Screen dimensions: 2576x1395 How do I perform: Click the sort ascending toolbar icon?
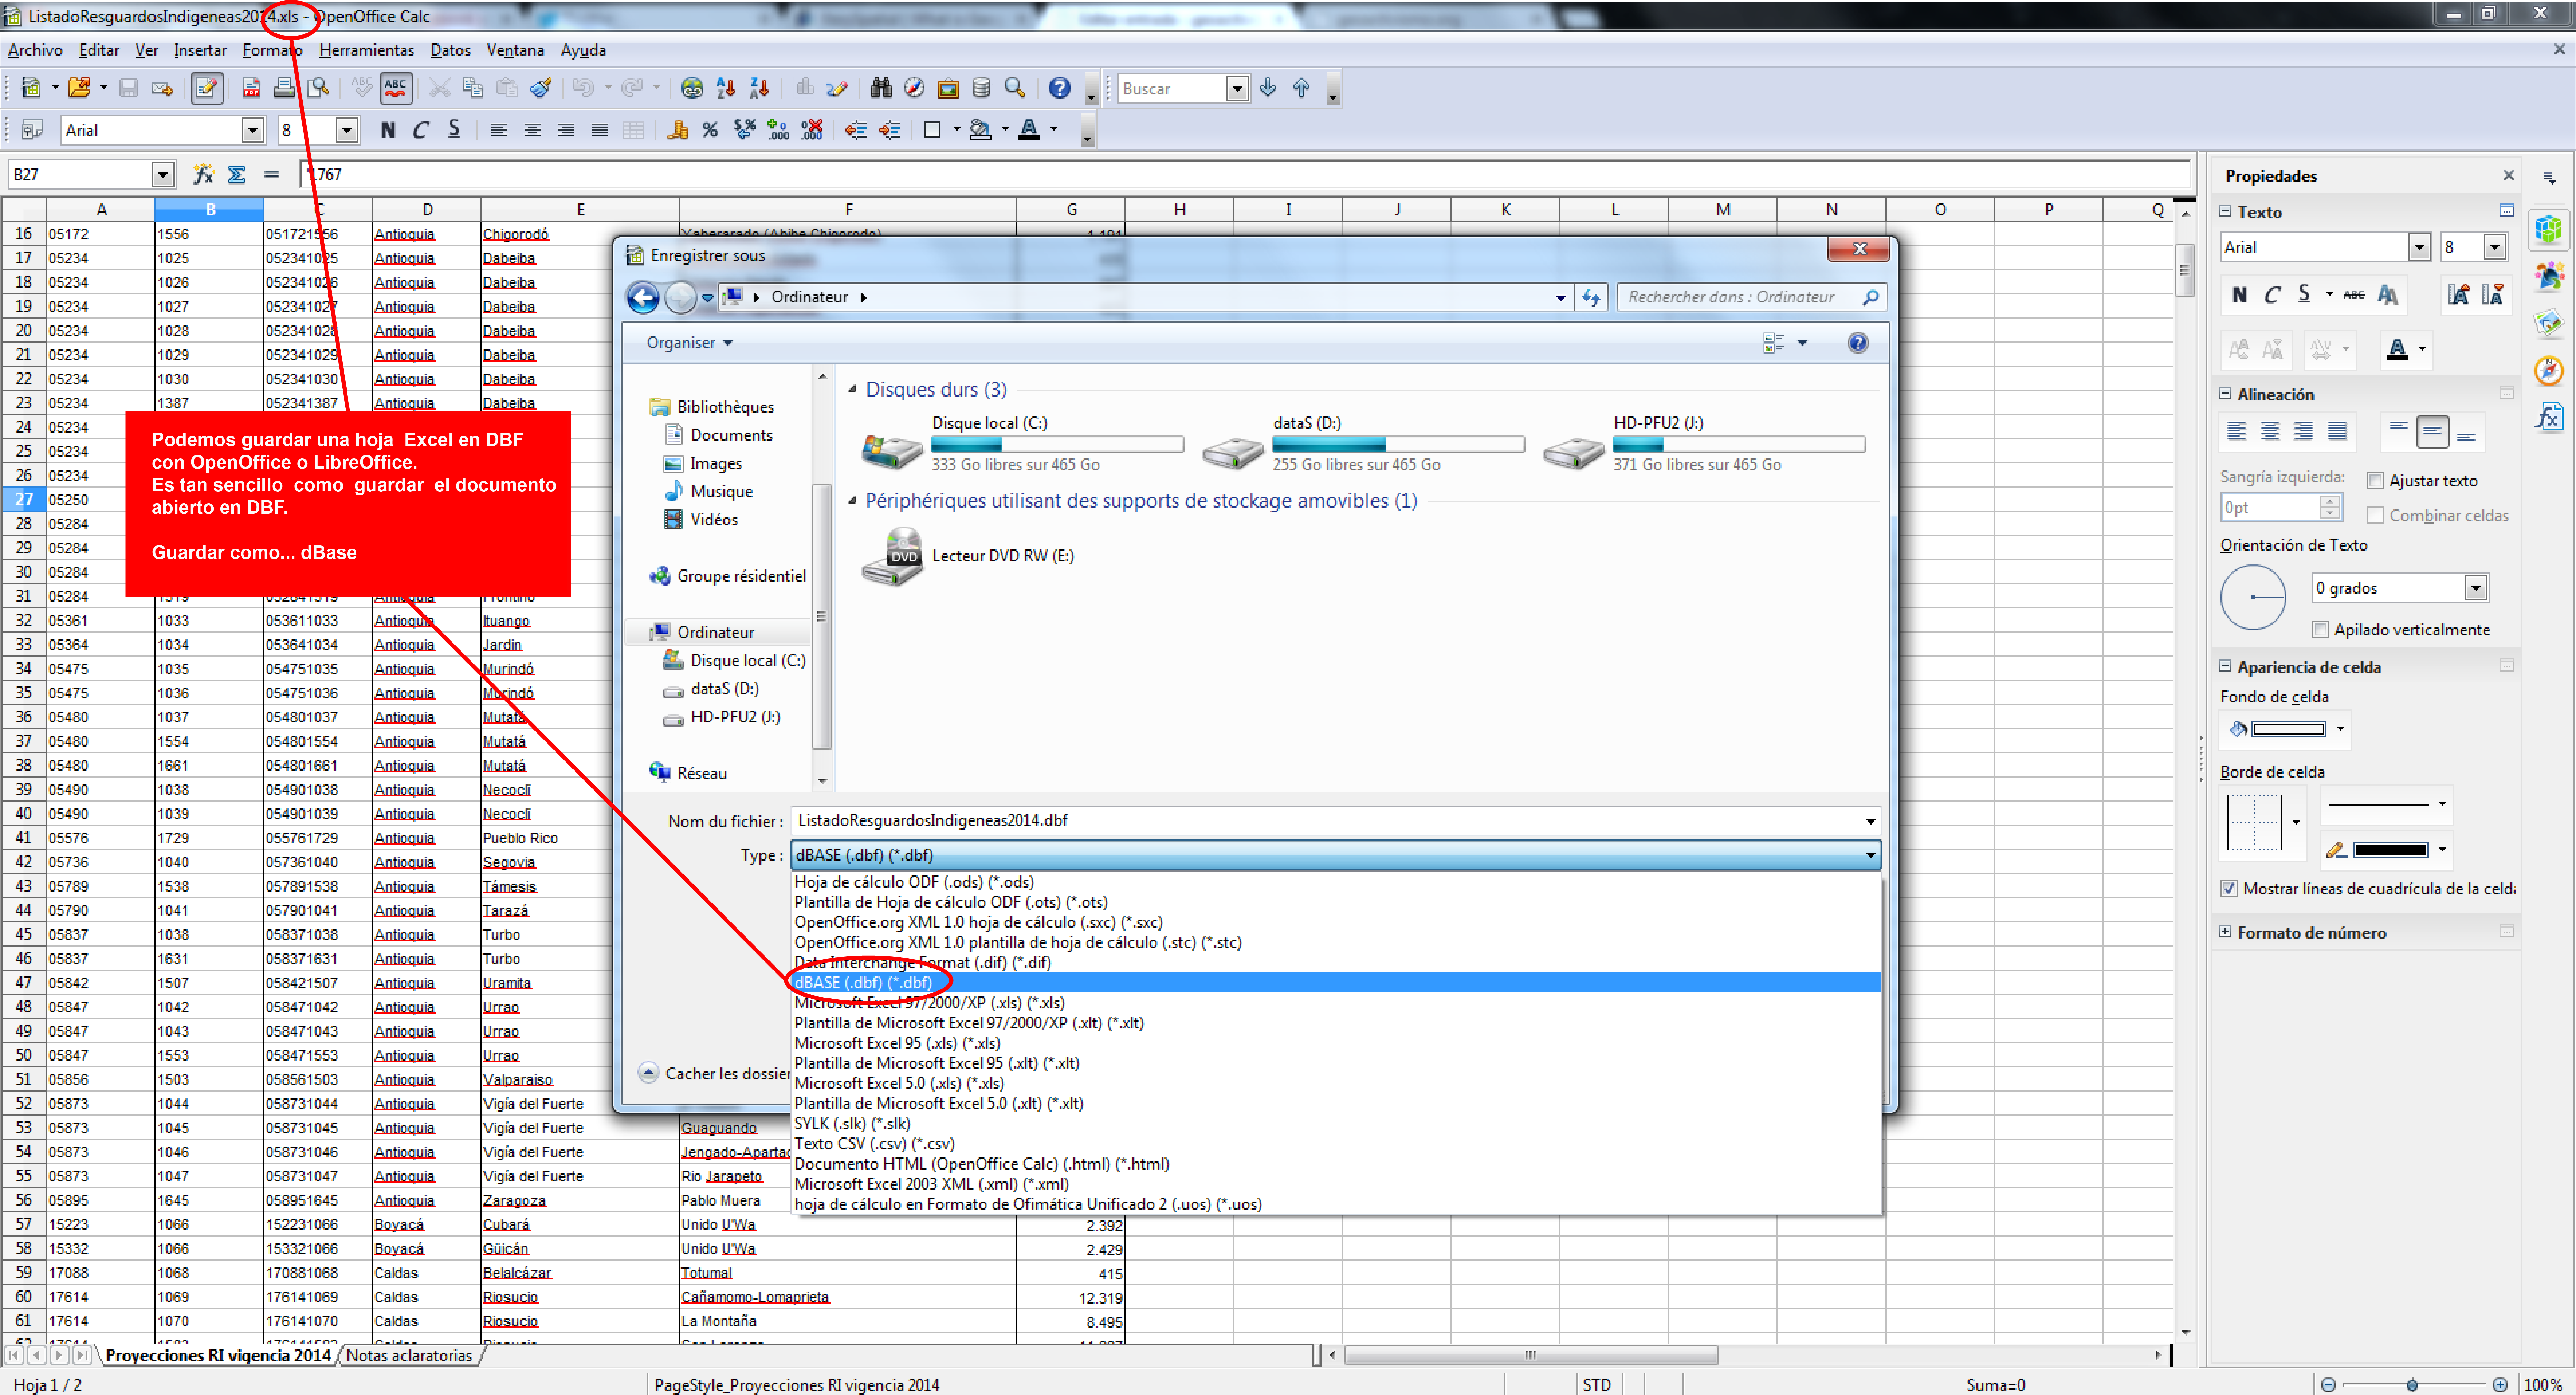click(726, 88)
